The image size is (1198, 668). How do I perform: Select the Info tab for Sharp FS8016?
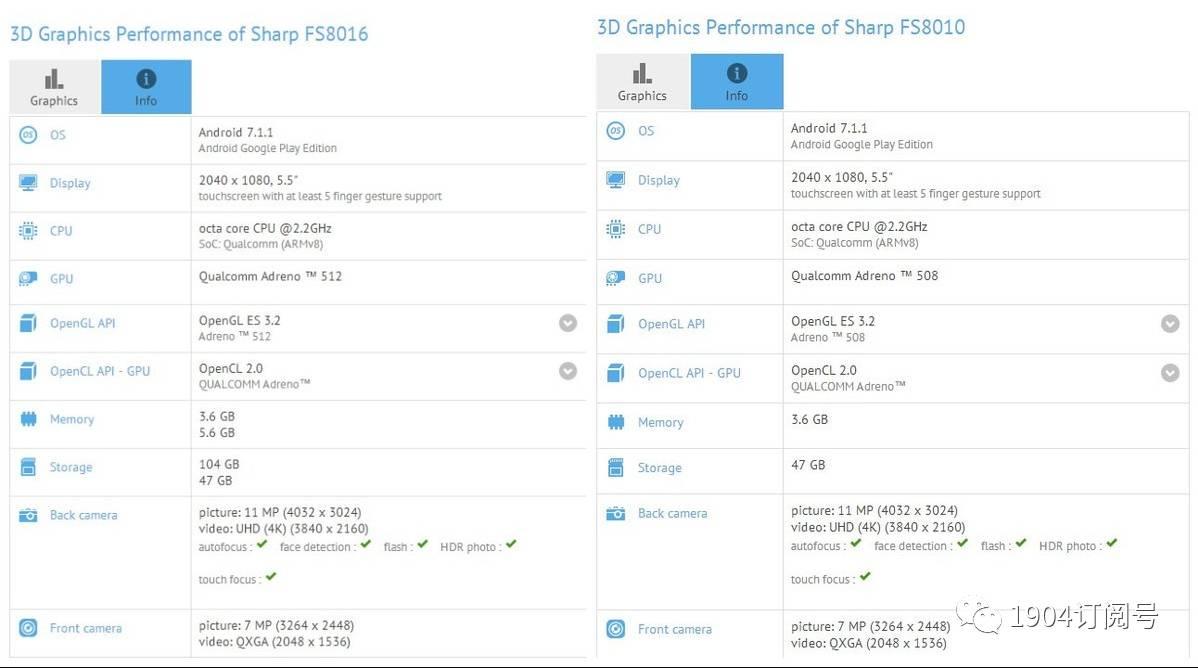pyautogui.click(x=146, y=87)
